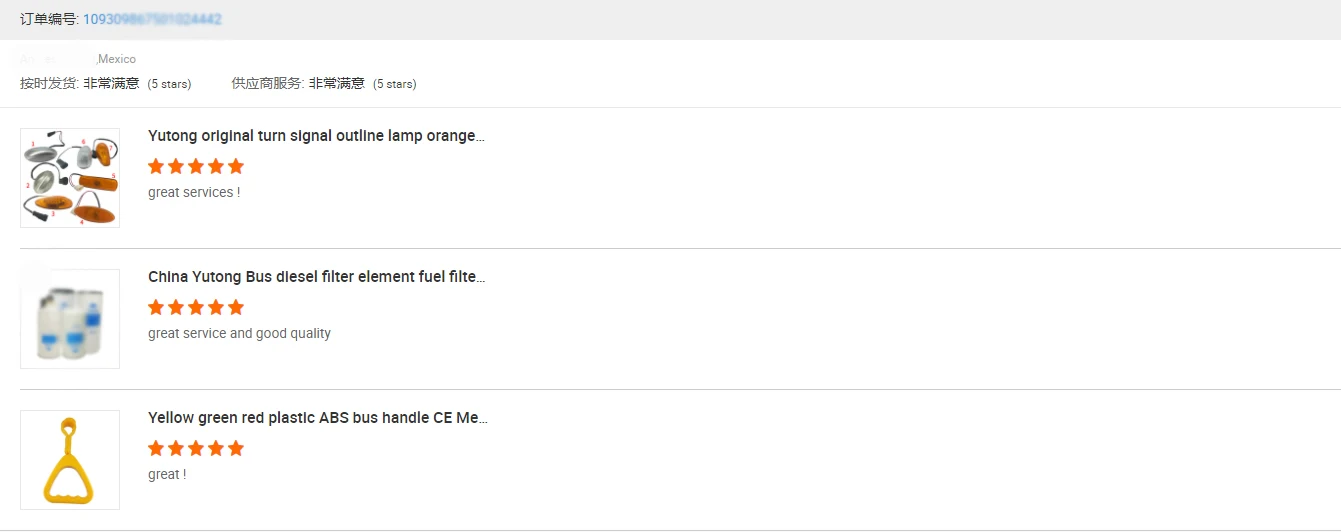Viewport: 1341px width, 532px height.
Task: Click first star of diesel filter rating
Action: click(156, 307)
